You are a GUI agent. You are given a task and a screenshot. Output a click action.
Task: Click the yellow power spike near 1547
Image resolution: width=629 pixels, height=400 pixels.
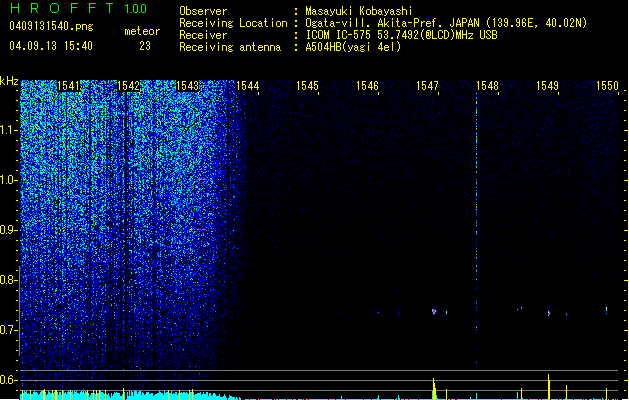434,388
